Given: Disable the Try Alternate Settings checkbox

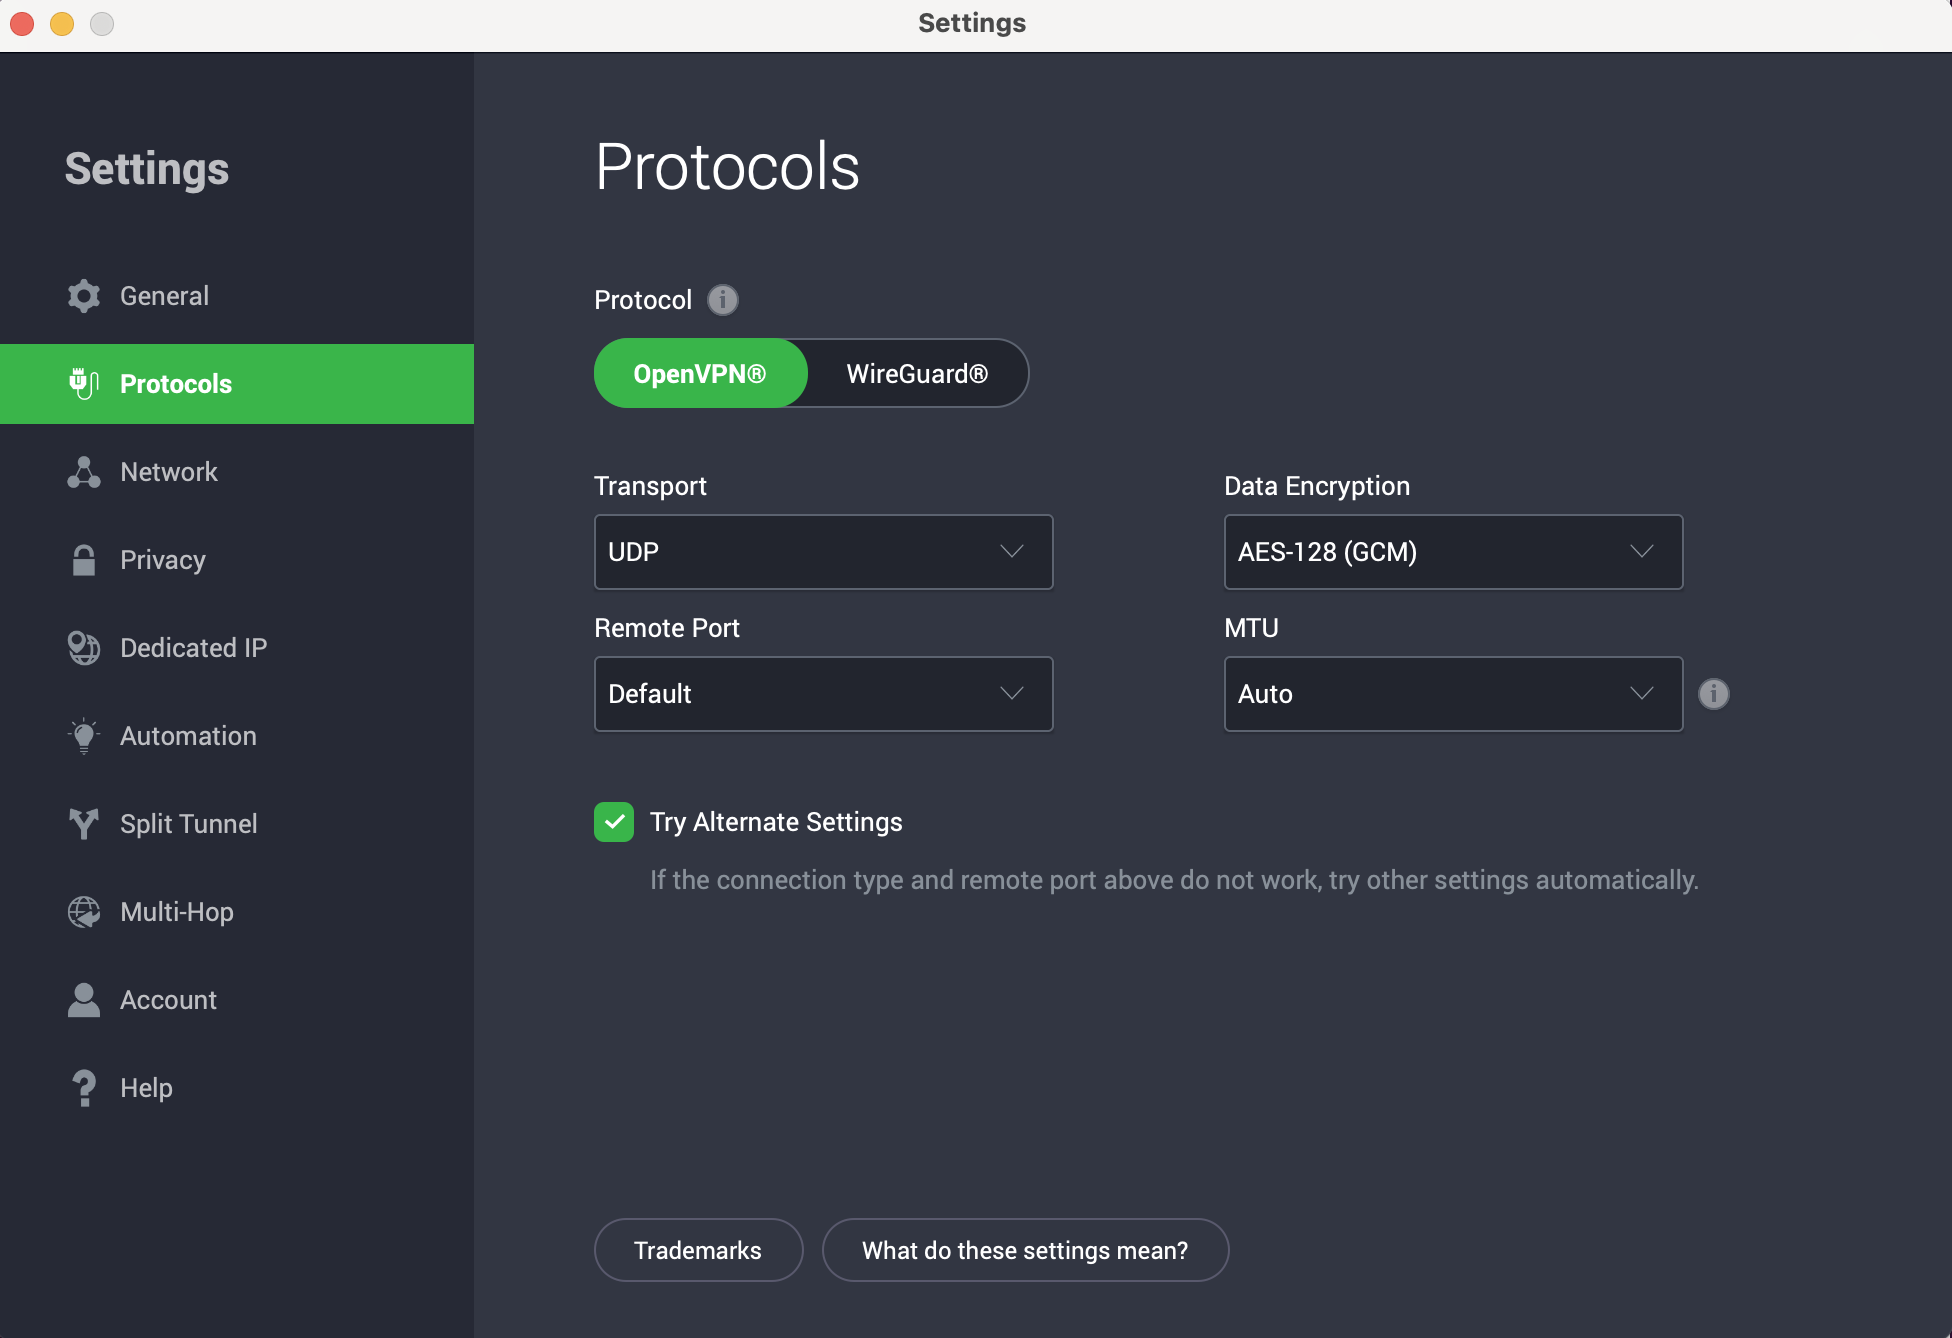Looking at the screenshot, I should 613,822.
